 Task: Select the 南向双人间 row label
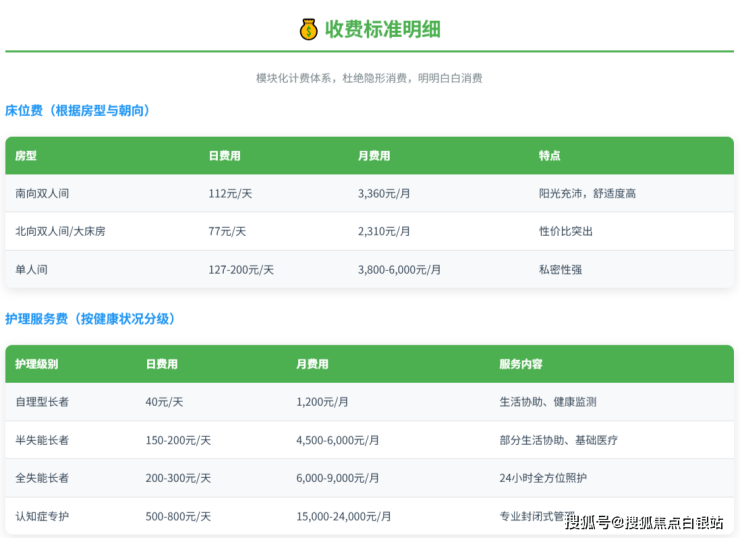pyautogui.click(x=42, y=193)
